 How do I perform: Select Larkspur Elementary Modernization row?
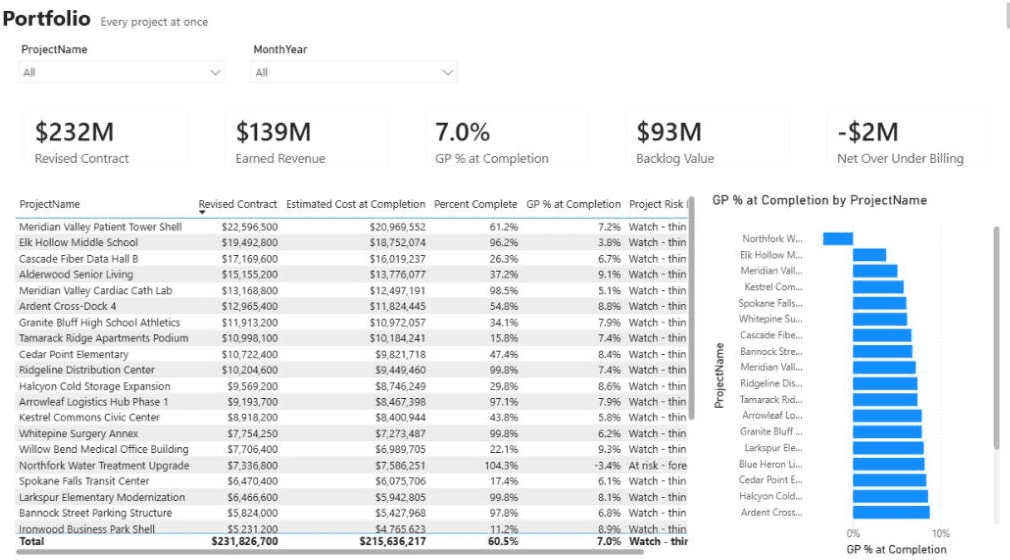tap(352, 497)
